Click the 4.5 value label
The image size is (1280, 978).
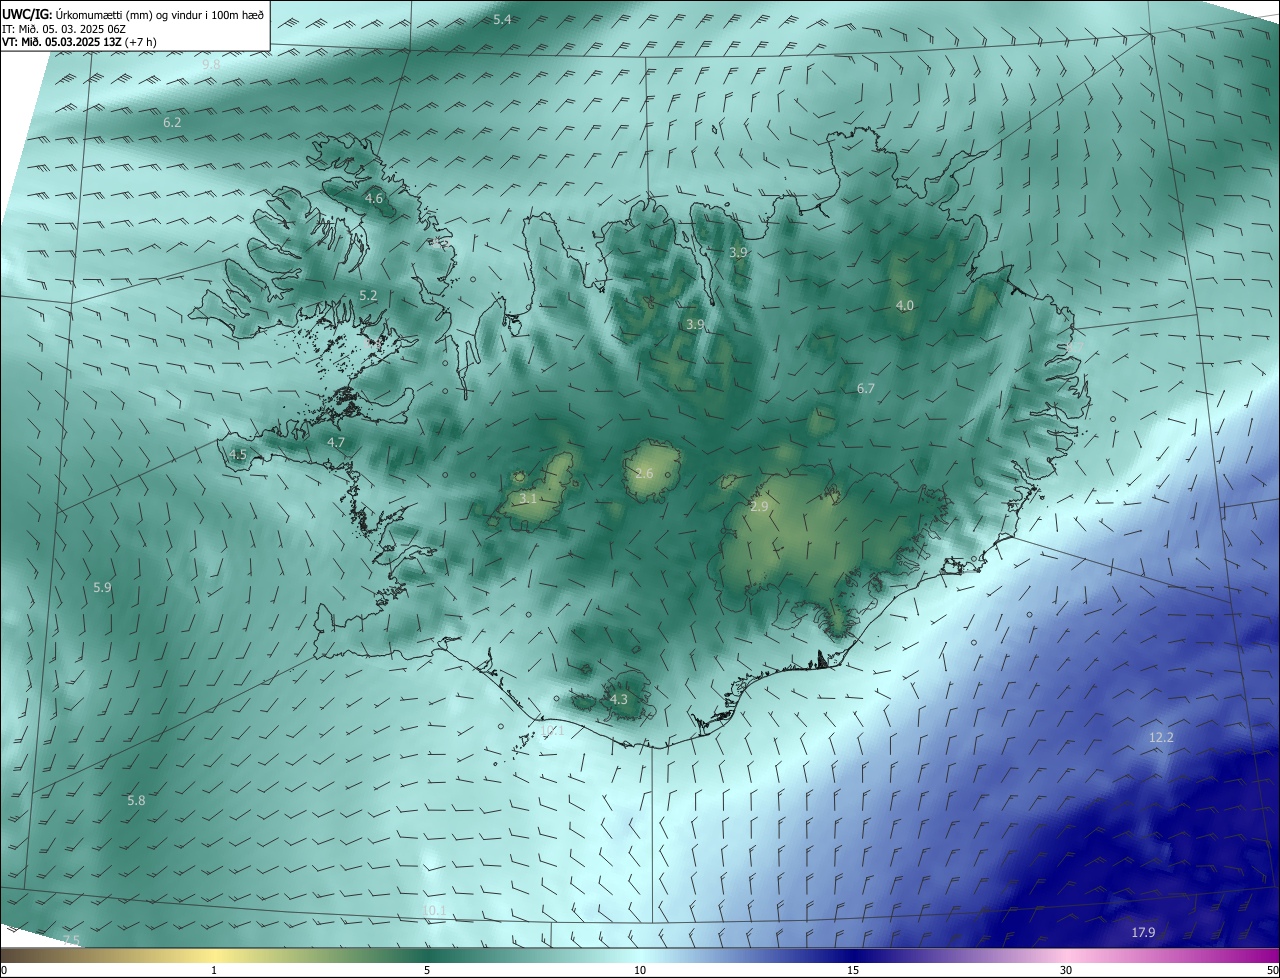tap(238, 455)
